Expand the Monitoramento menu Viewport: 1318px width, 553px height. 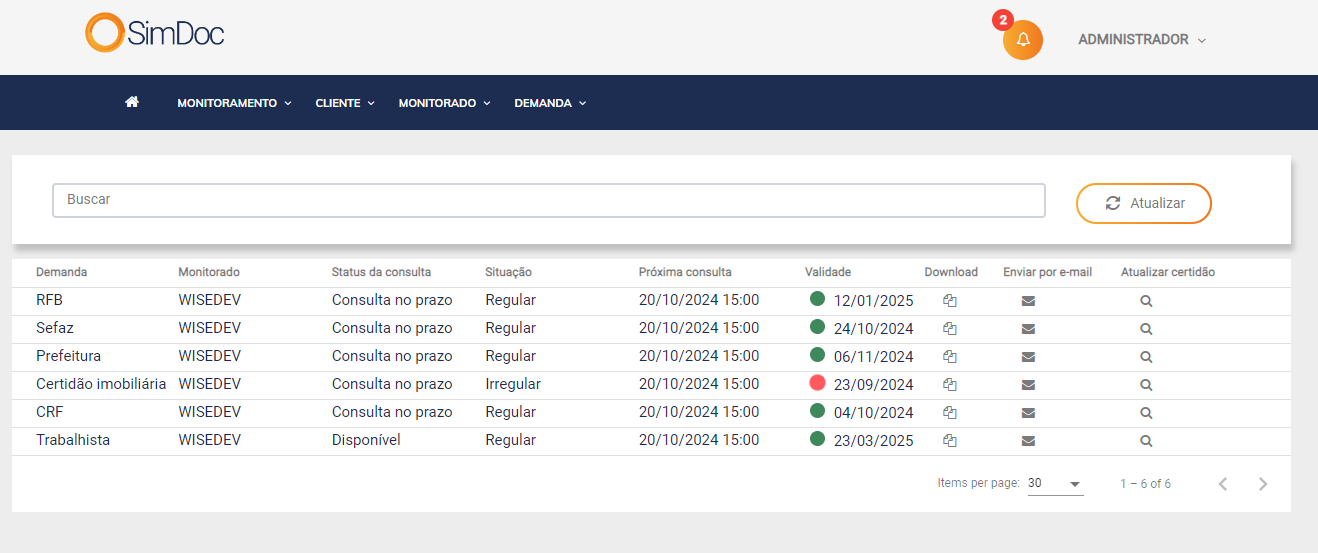(234, 103)
